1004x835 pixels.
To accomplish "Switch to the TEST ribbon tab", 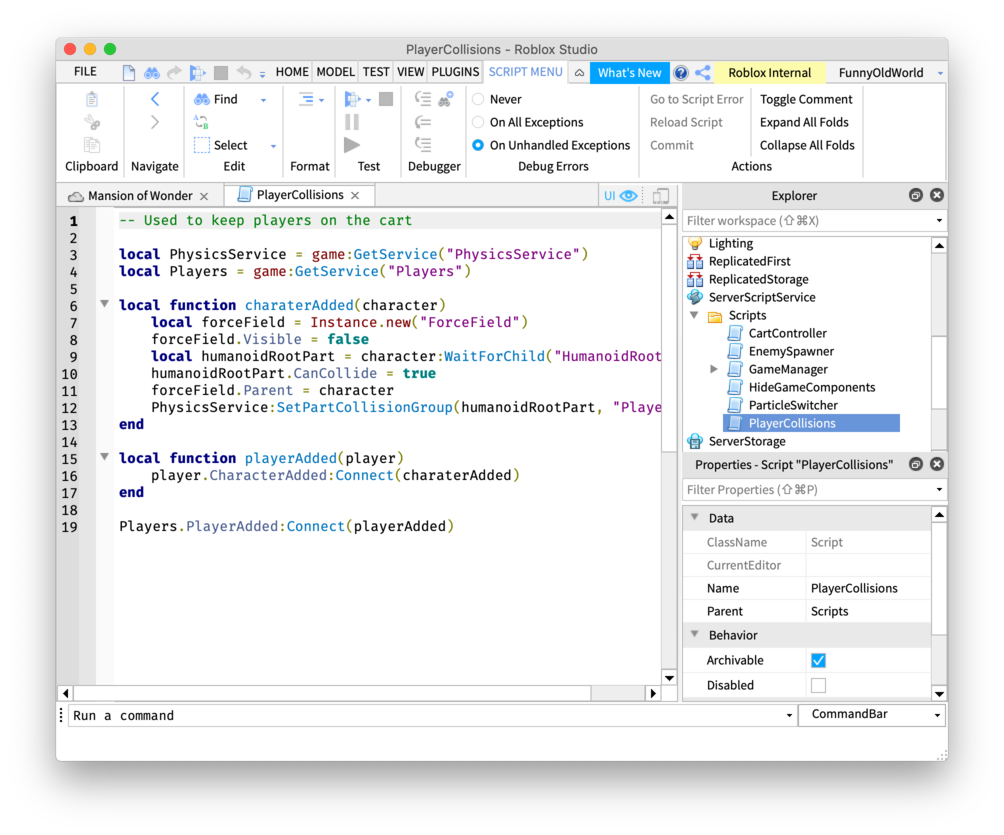I will tap(376, 72).
